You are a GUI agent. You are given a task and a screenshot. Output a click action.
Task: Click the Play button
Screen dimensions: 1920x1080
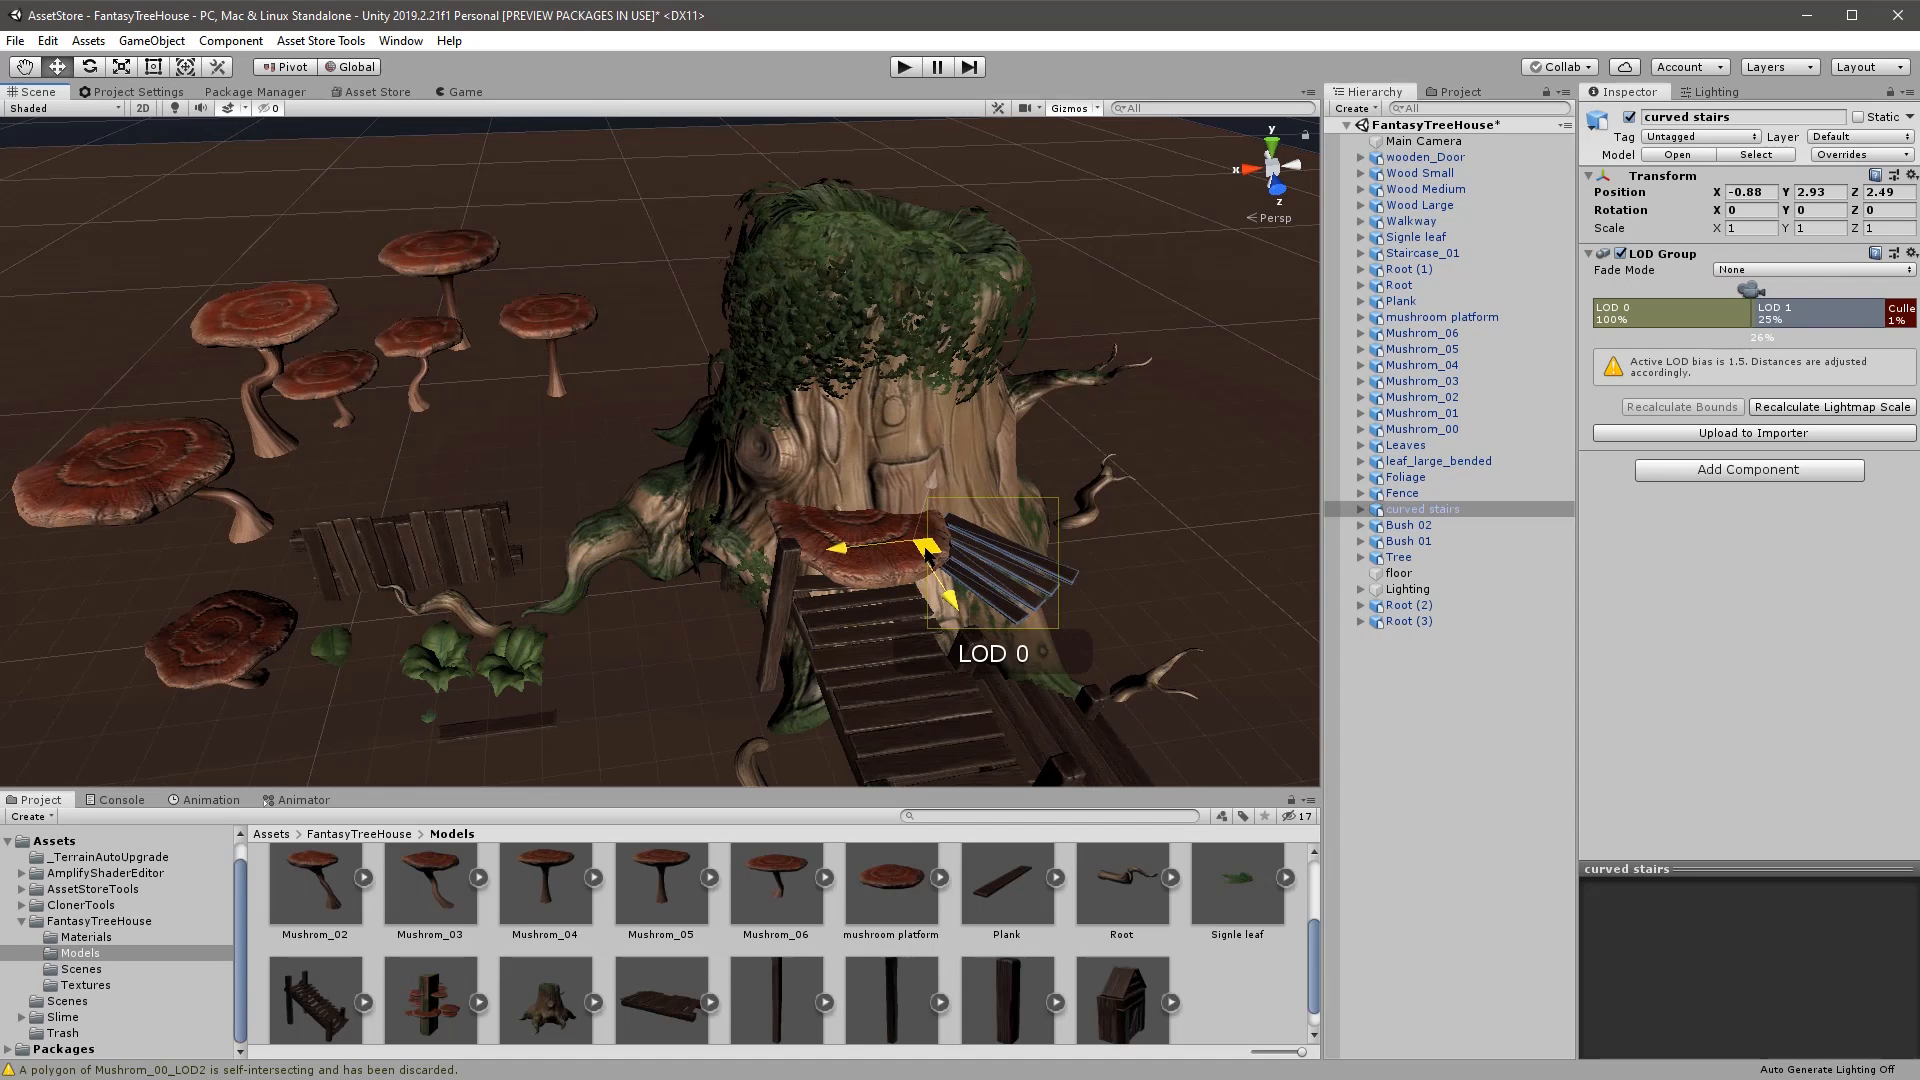click(x=904, y=67)
